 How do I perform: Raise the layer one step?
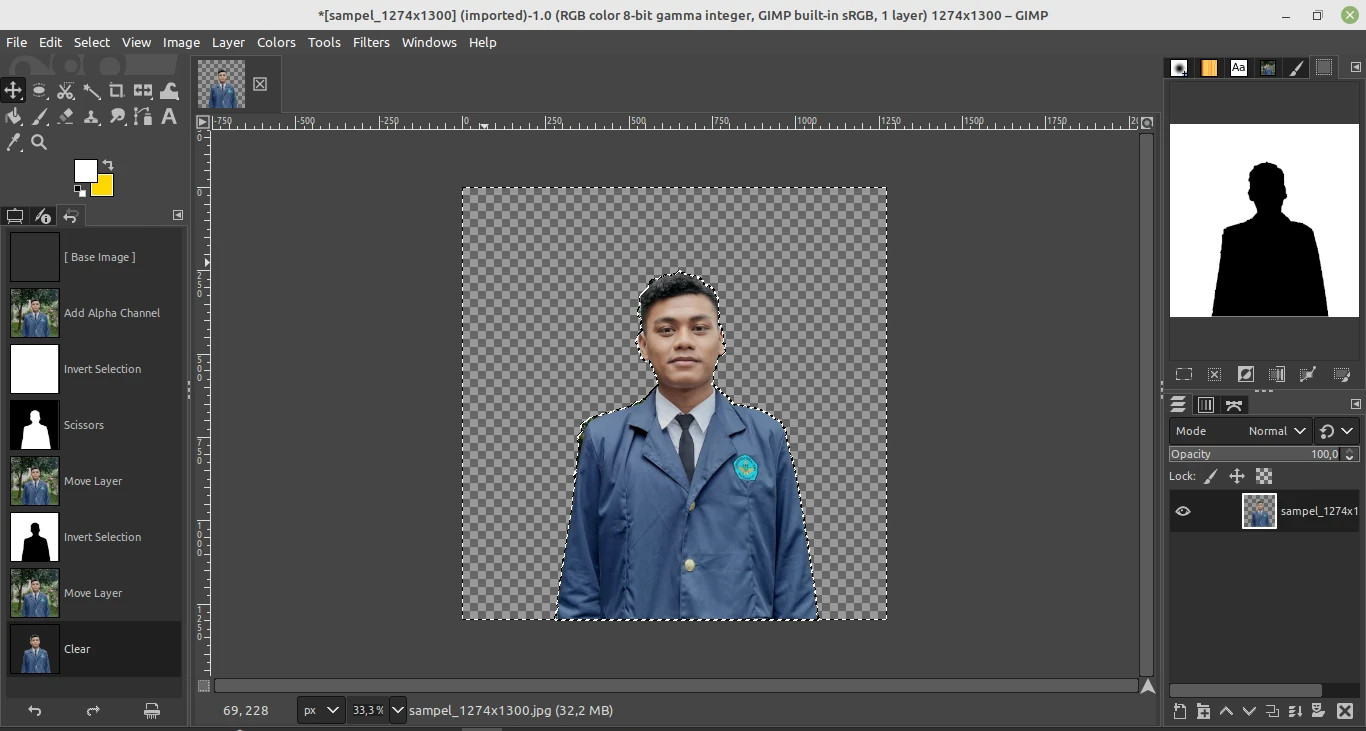click(1226, 711)
